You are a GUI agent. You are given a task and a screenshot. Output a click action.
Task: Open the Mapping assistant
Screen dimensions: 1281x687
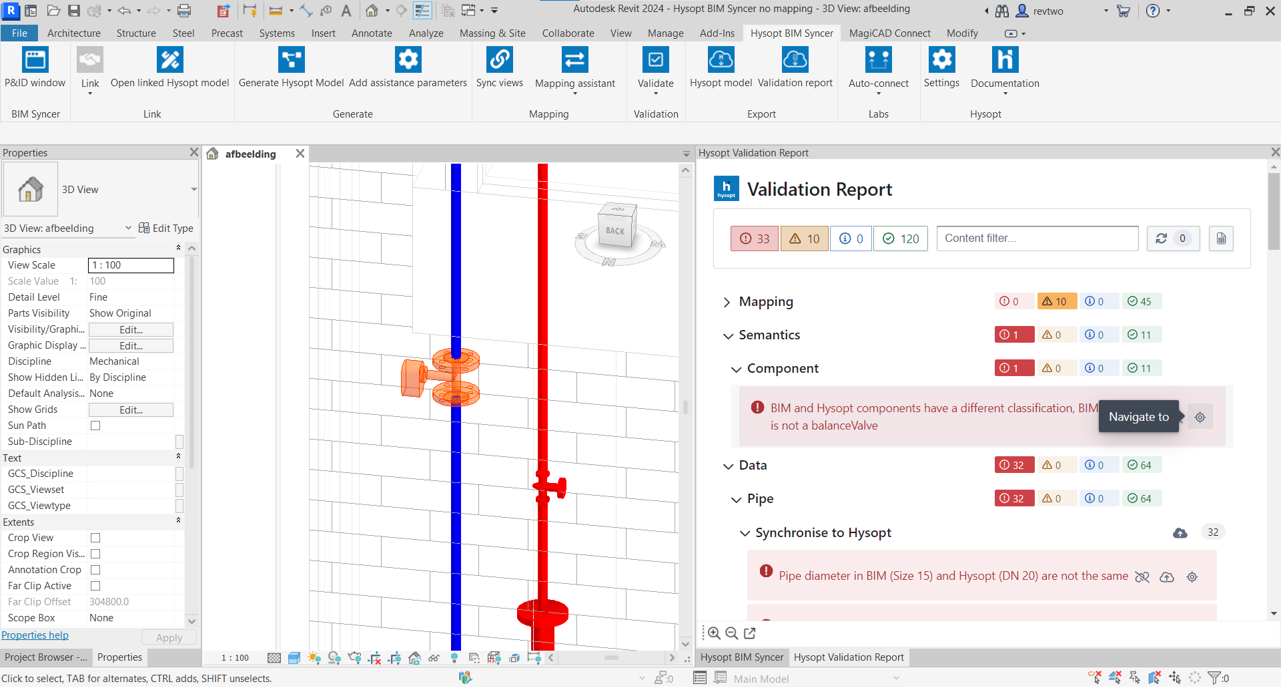click(575, 70)
